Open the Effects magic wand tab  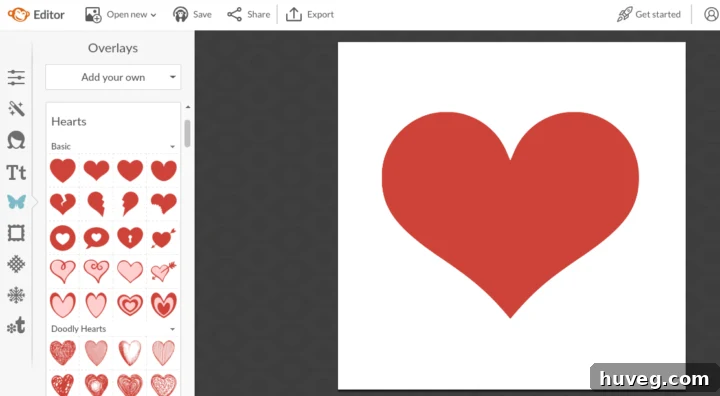[16, 109]
